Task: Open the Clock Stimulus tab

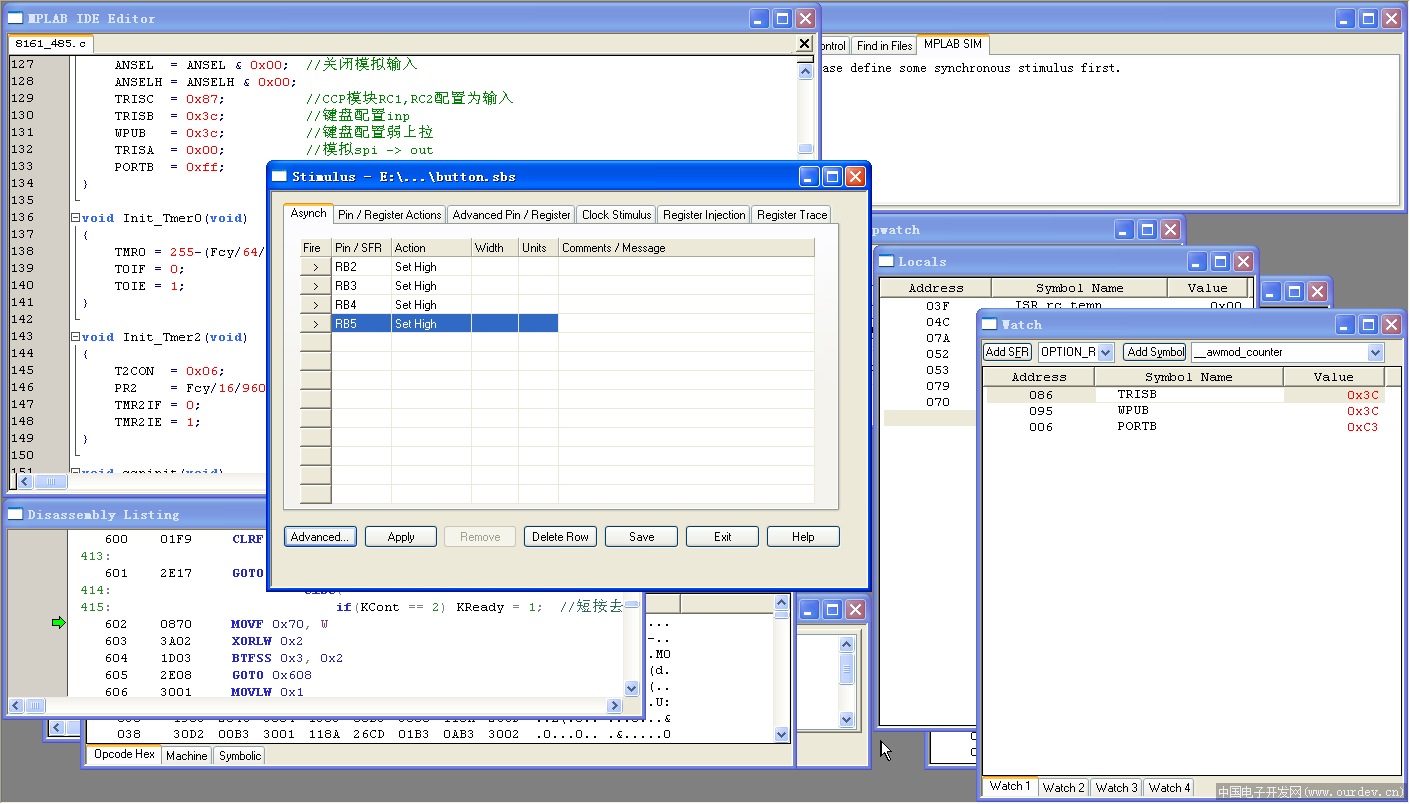Action: pyautogui.click(x=616, y=215)
